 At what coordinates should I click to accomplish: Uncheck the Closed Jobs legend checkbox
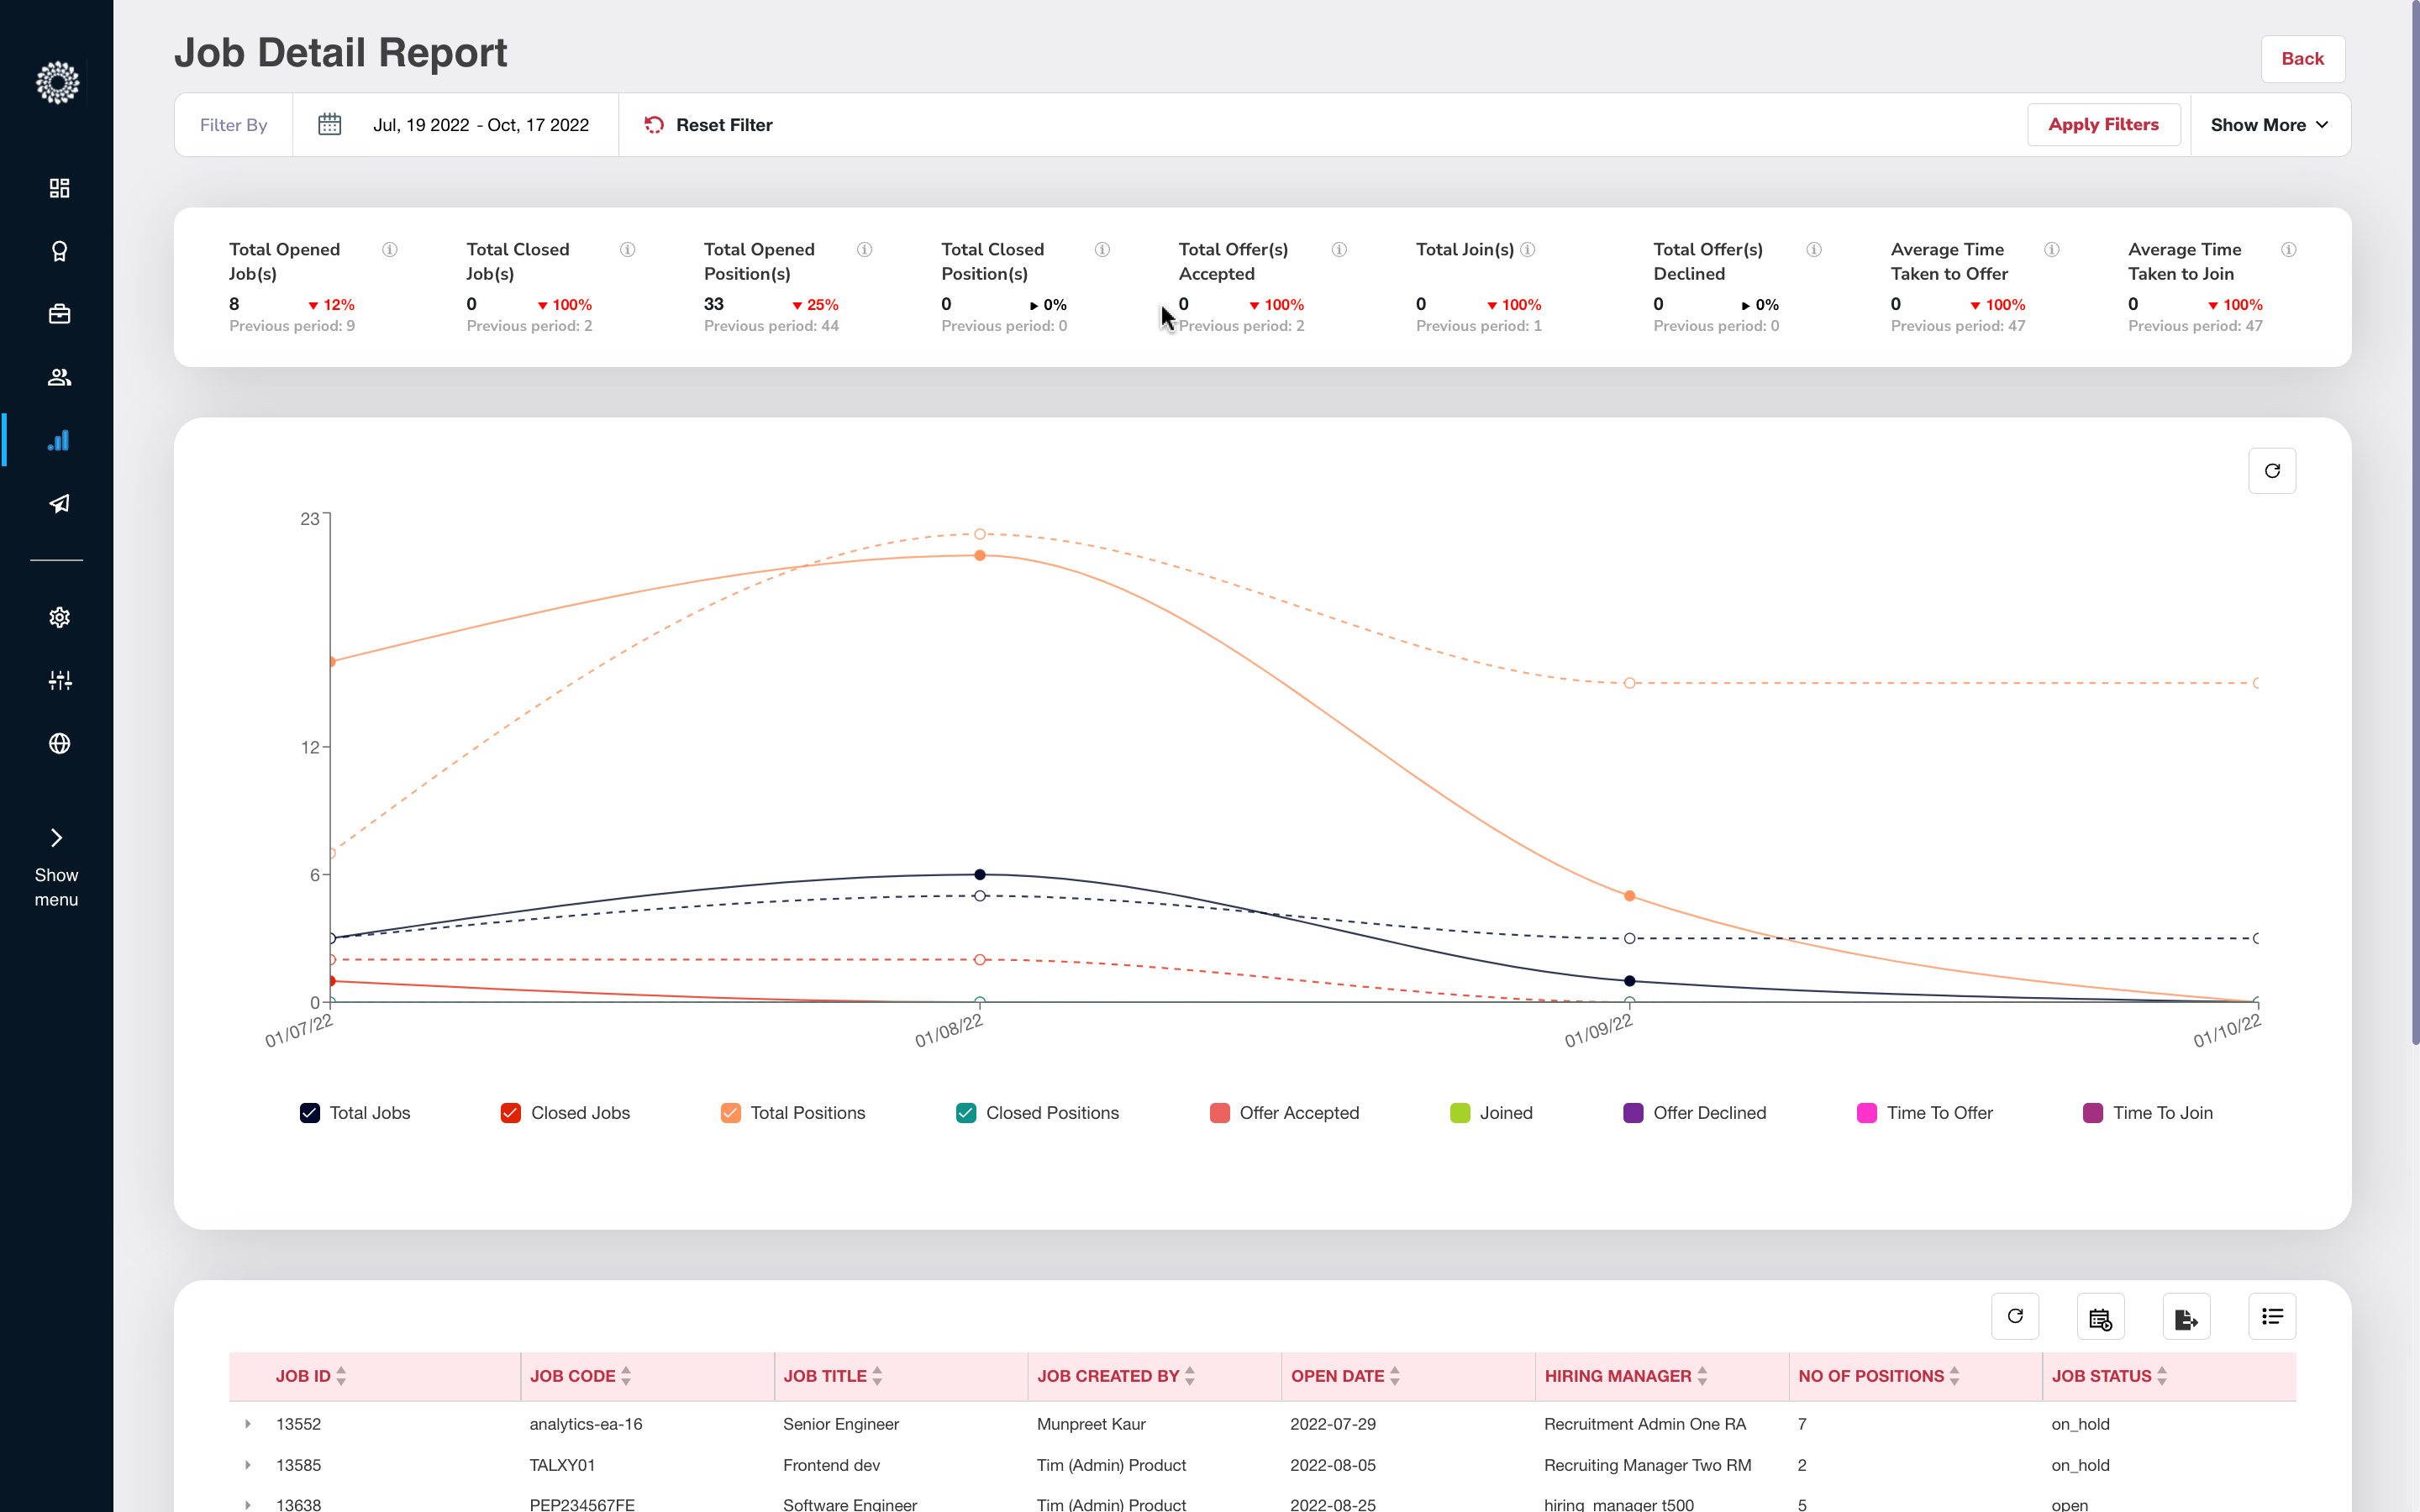pos(511,1112)
